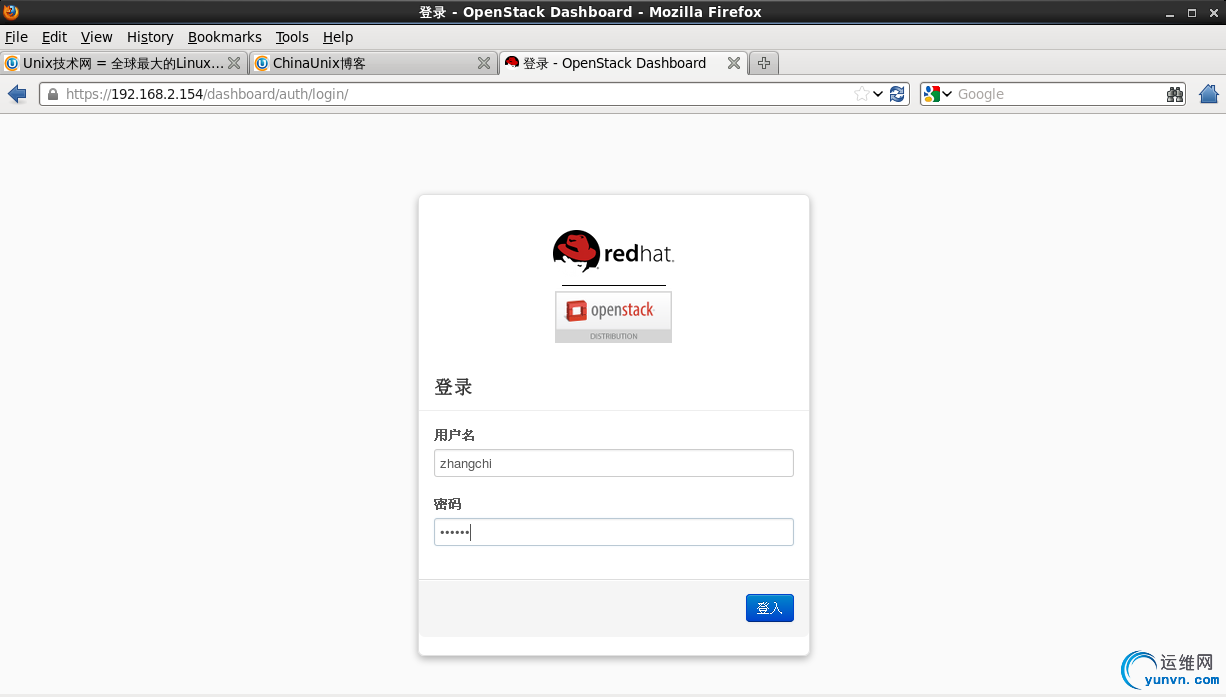Open the Help menu
1226x697 pixels.
click(x=338, y=37)
